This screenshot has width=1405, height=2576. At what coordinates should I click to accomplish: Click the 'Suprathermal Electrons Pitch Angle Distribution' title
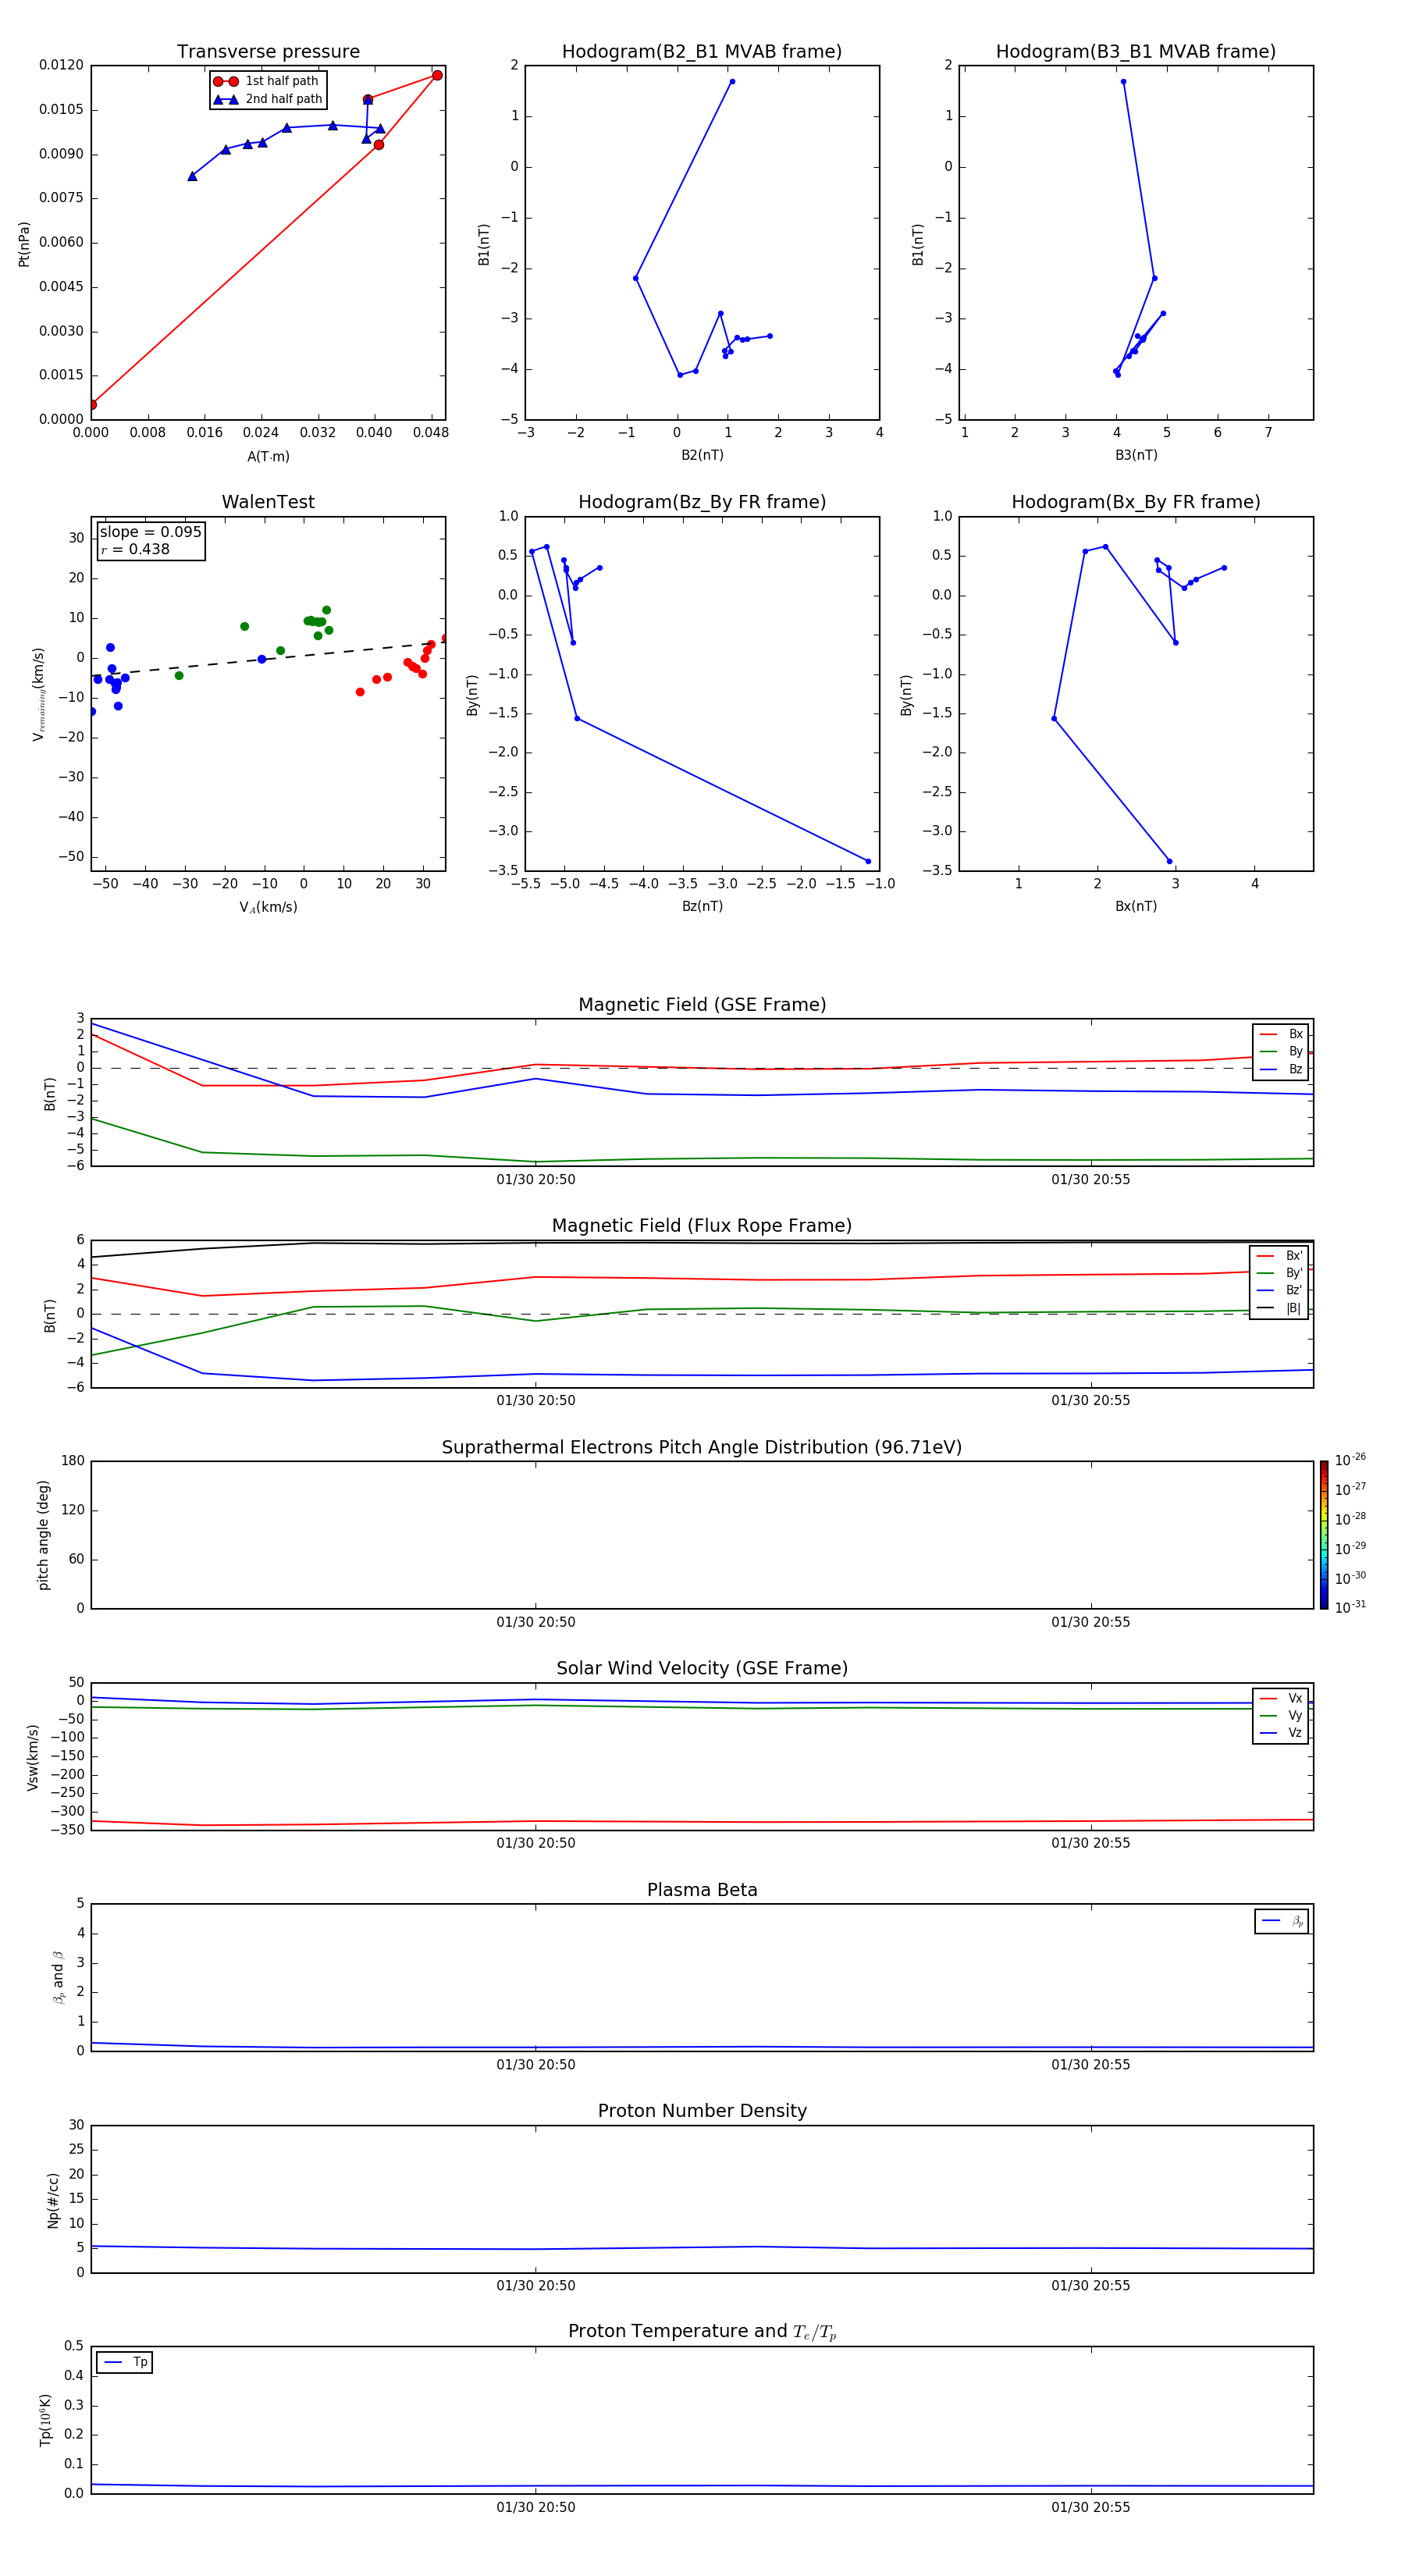pos(701,1447)
